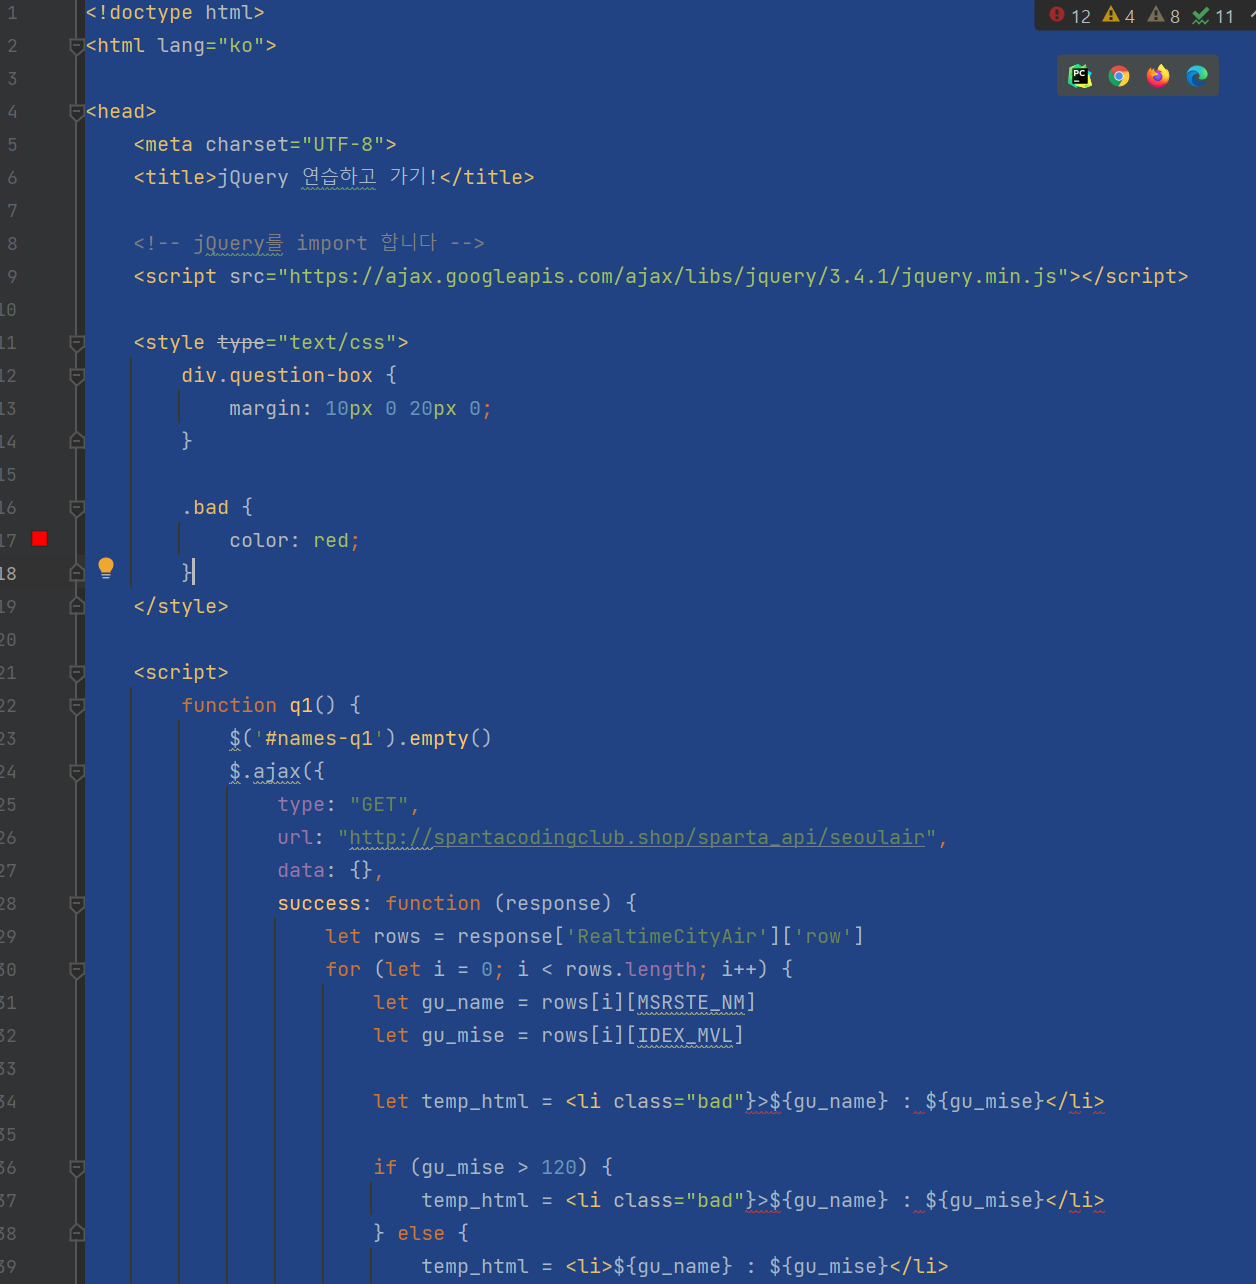
Task: Click the red error count indicator 12
Action: pyautogui.click(x=1070, y=15)
